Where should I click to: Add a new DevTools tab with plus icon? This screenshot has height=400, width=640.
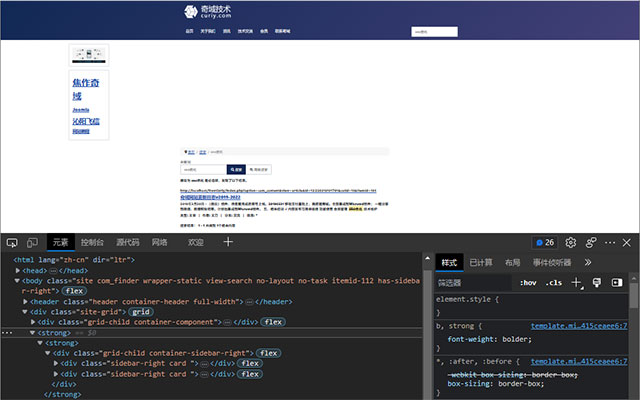[228, 242]
